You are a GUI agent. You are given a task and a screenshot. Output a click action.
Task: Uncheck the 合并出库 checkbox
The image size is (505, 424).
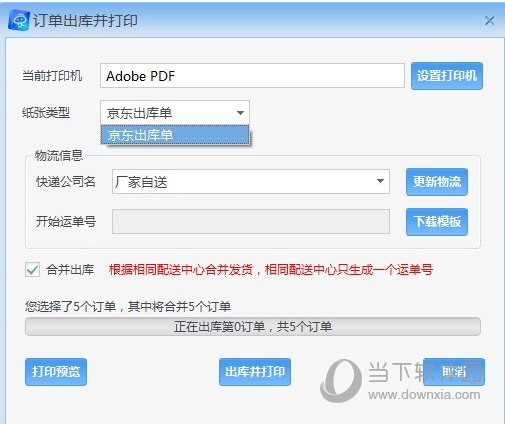[x=32, y=269]
